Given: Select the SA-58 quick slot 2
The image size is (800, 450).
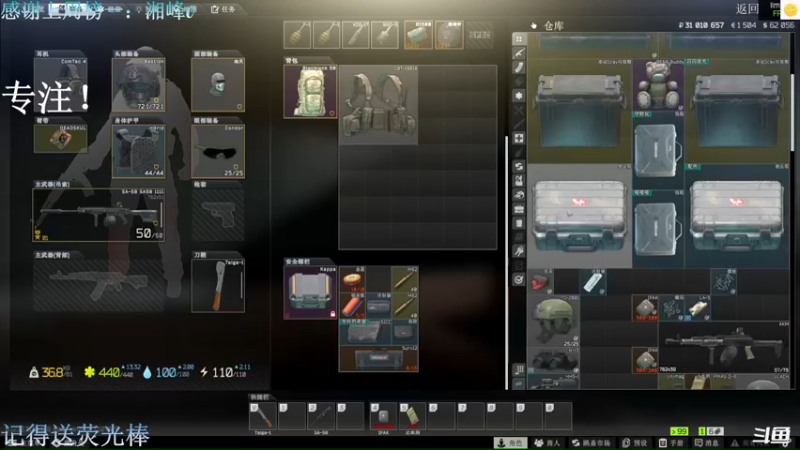Looking at the screenshot, I should coord(321,416).
